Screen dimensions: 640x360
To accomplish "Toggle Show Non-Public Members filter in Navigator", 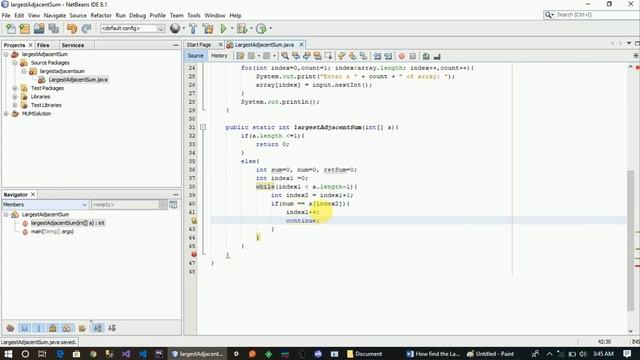I will tap(53, 328).
